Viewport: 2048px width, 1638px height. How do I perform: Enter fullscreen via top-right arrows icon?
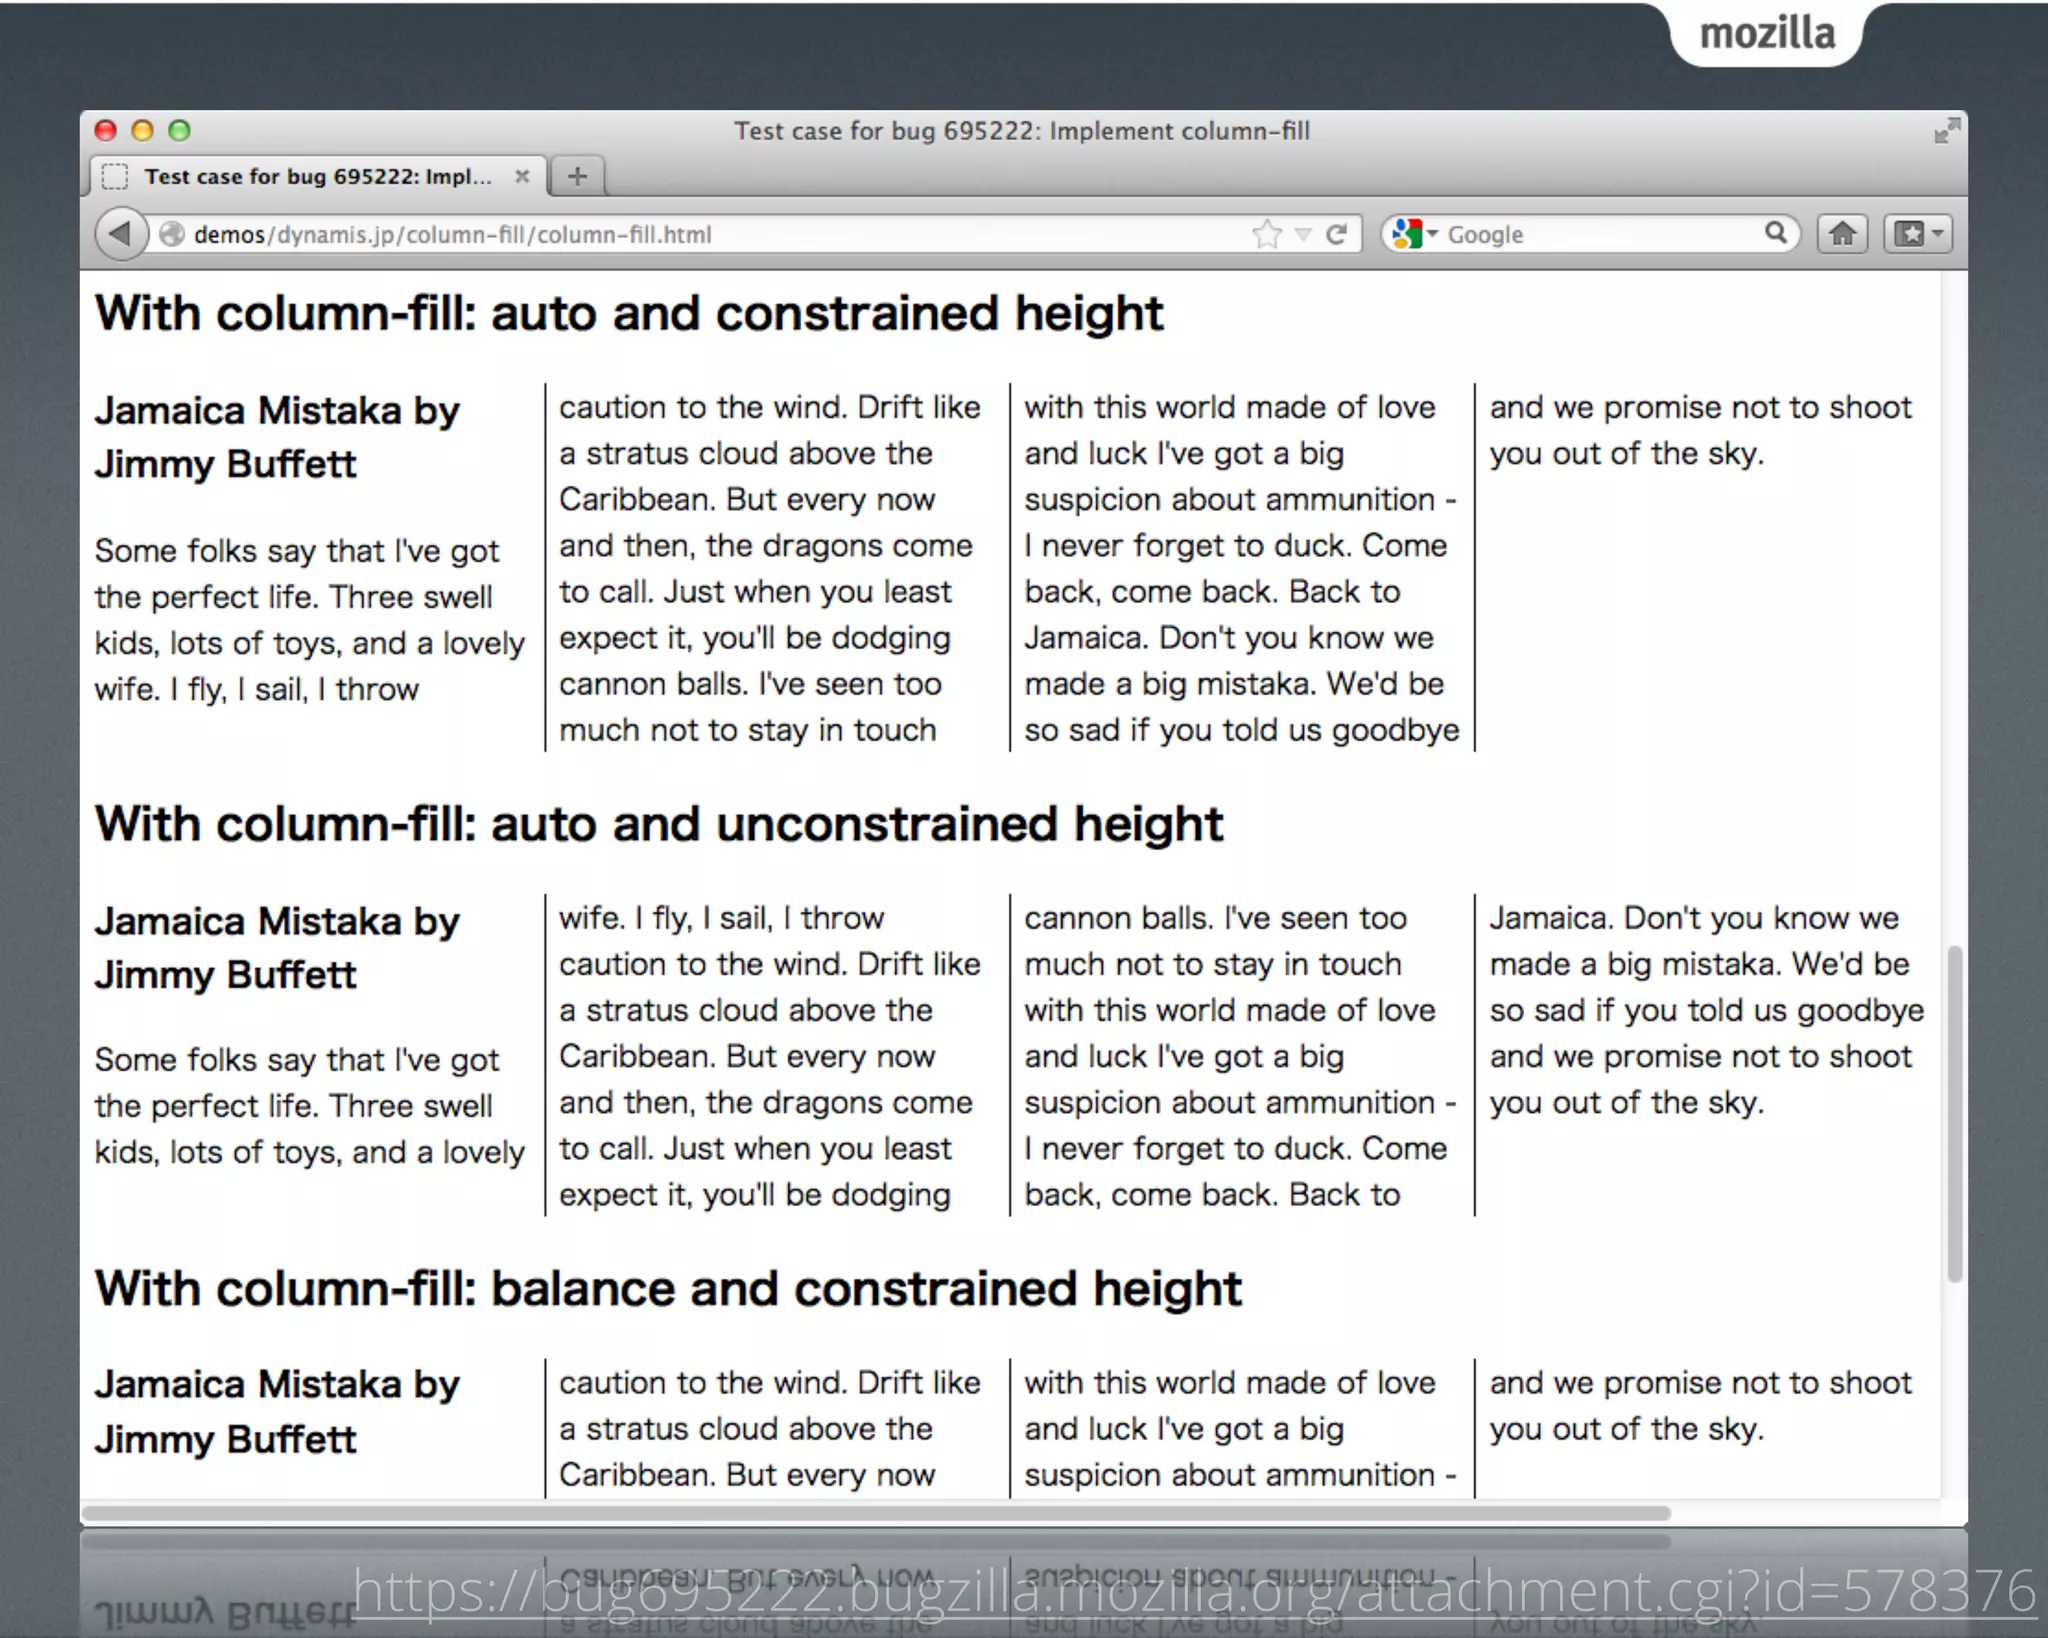pyautogui.click(x=1946, y=131)
